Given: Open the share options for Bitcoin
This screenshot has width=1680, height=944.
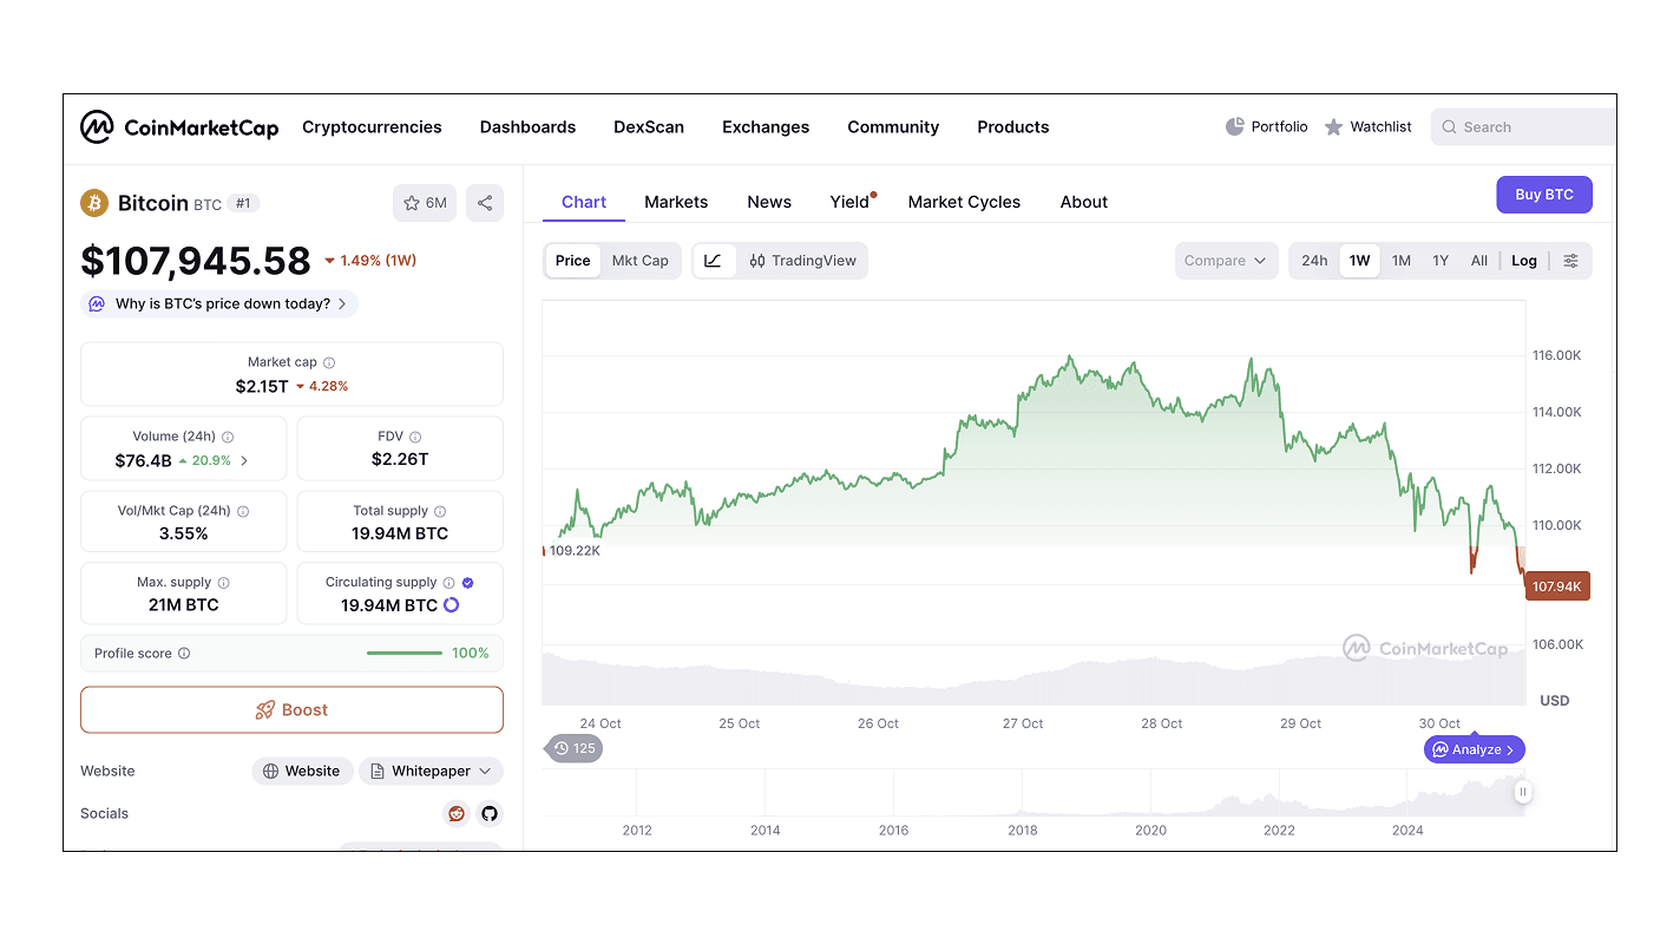Looking at the screenshot, I should coord(485,203).
